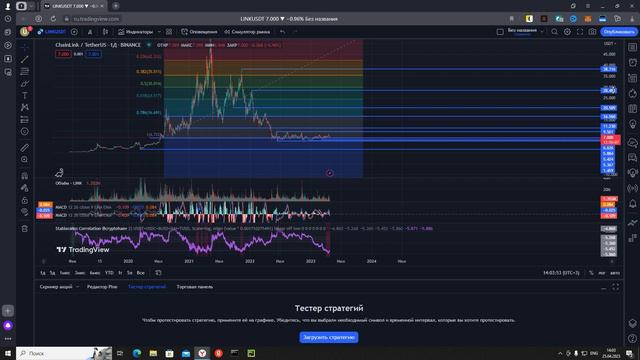Select the ruler measure tool

25,147
